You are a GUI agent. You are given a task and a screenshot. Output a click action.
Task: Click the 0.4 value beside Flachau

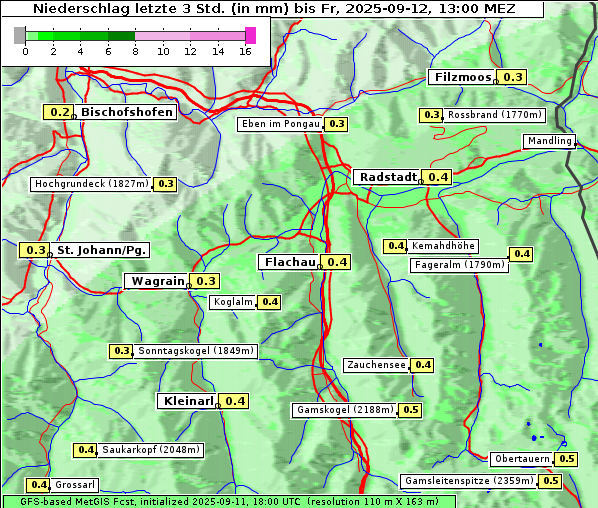[x=336, y=262]
